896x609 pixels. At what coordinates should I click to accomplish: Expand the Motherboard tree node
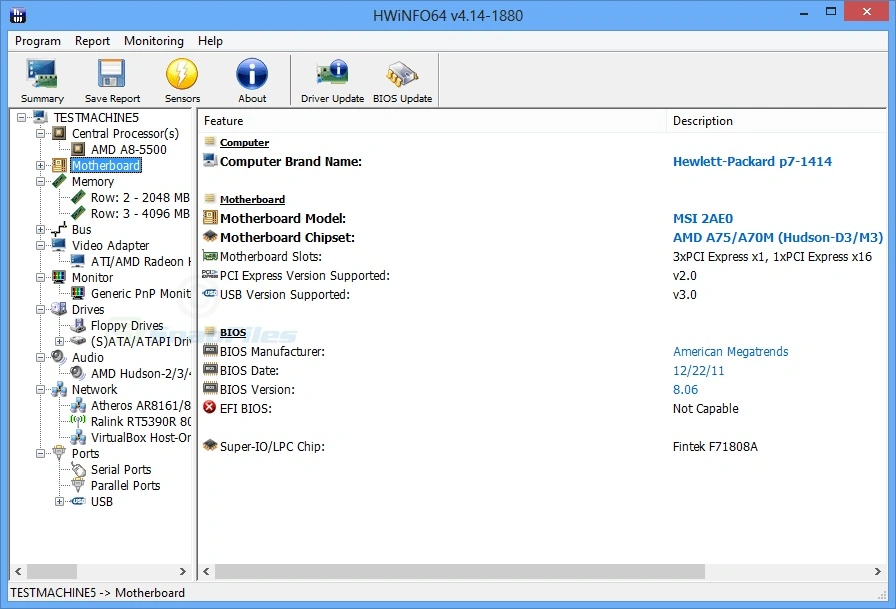pyautogui.click(x=40, y=165)
